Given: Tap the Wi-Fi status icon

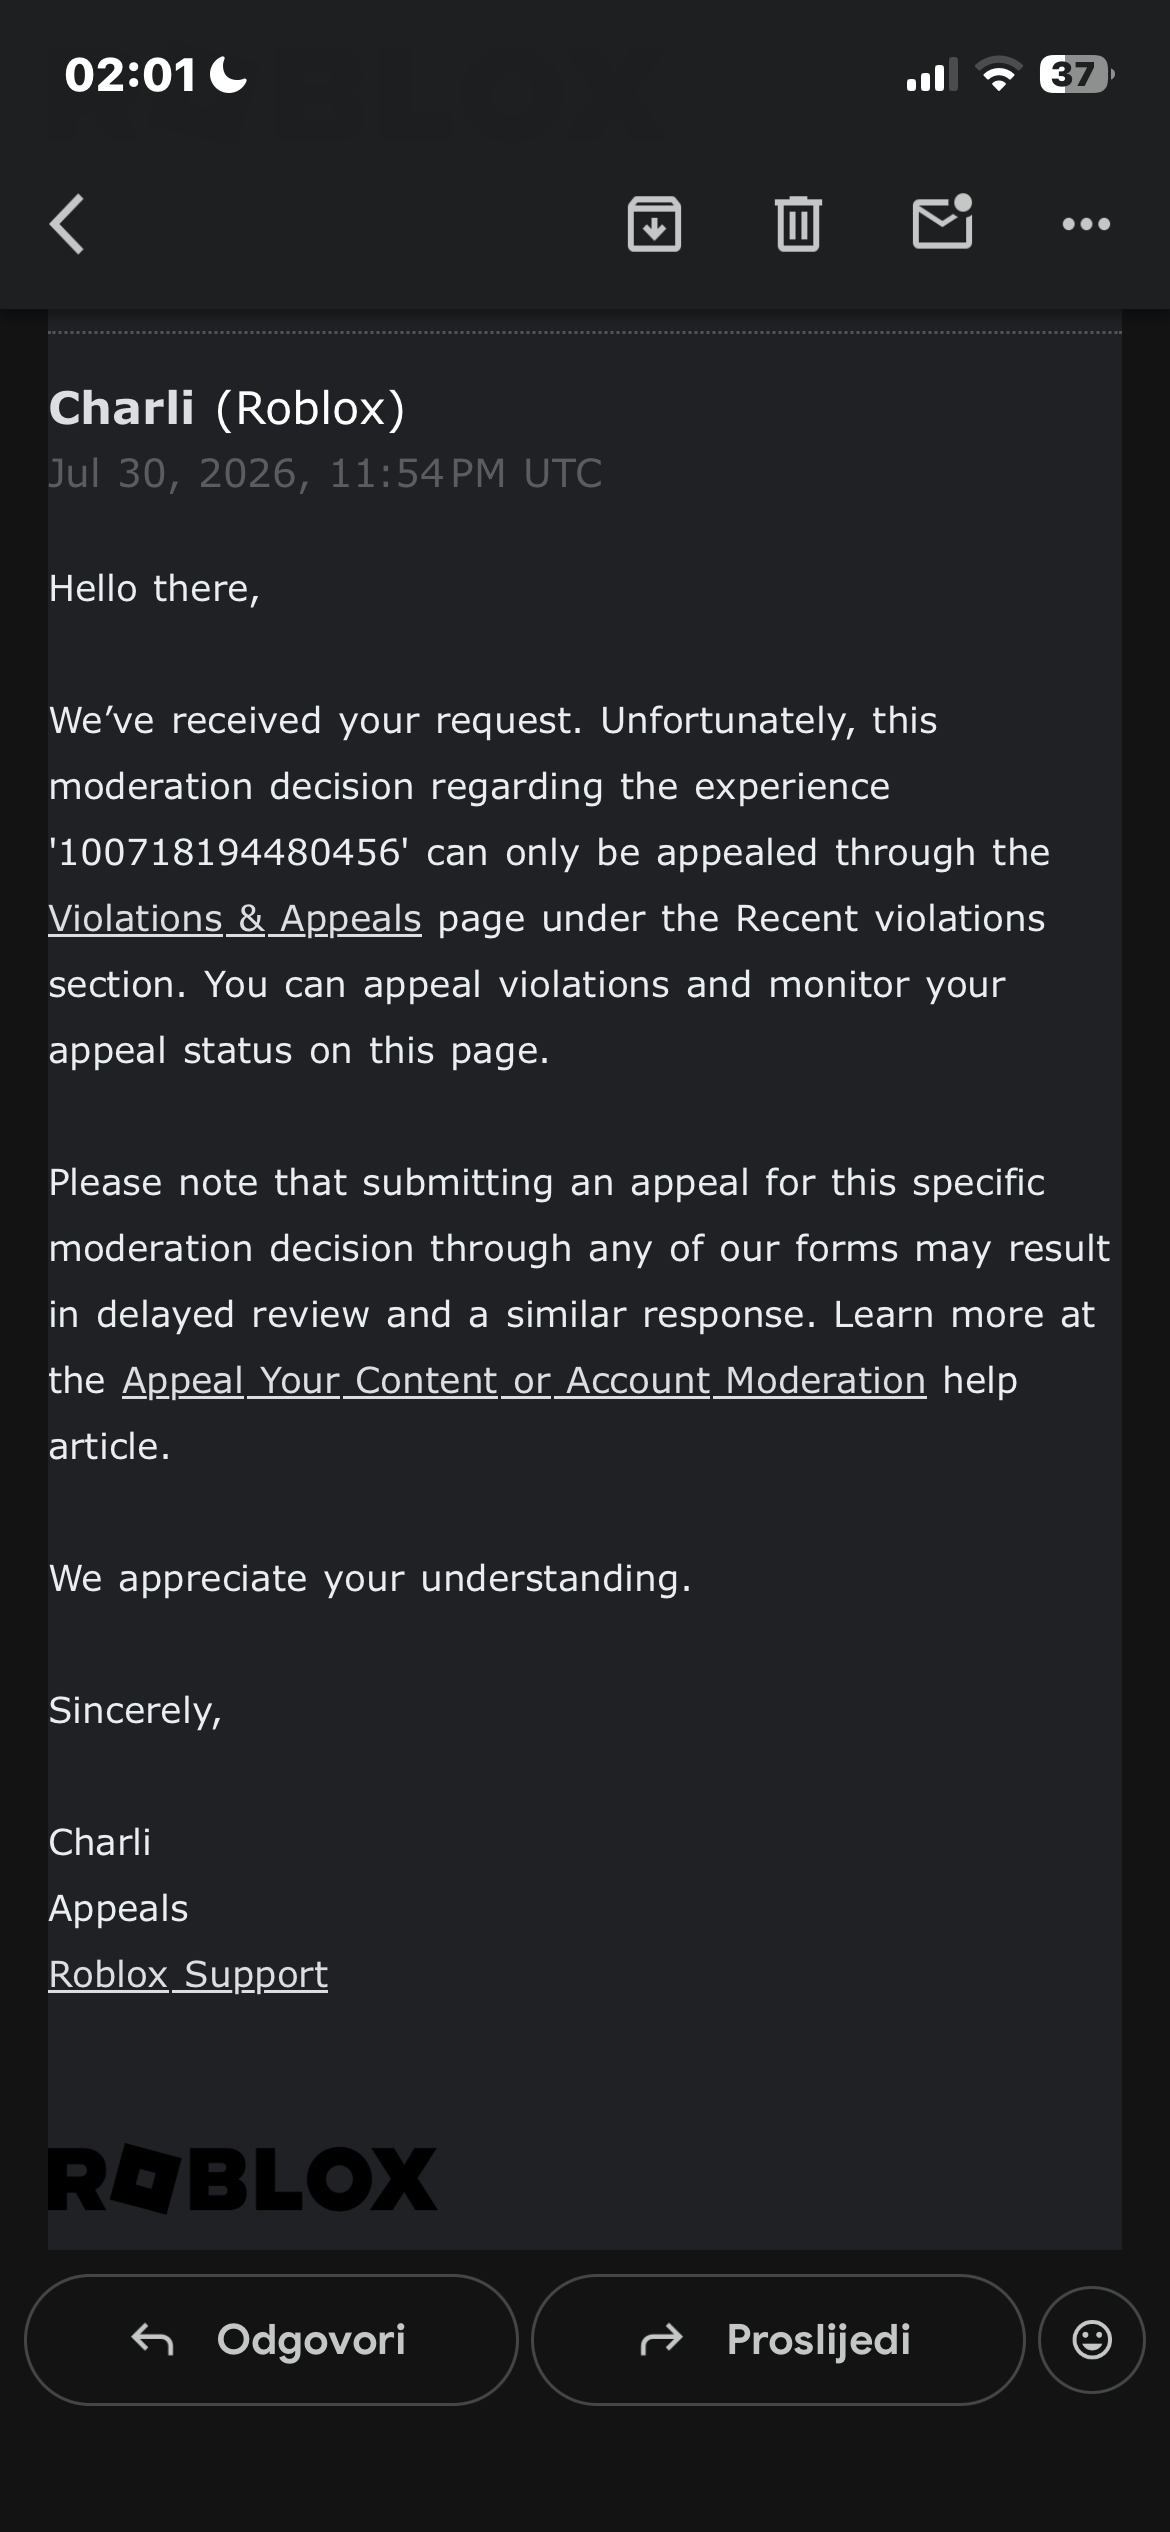Looking at the screenshot, I should [x=997, y=75].
